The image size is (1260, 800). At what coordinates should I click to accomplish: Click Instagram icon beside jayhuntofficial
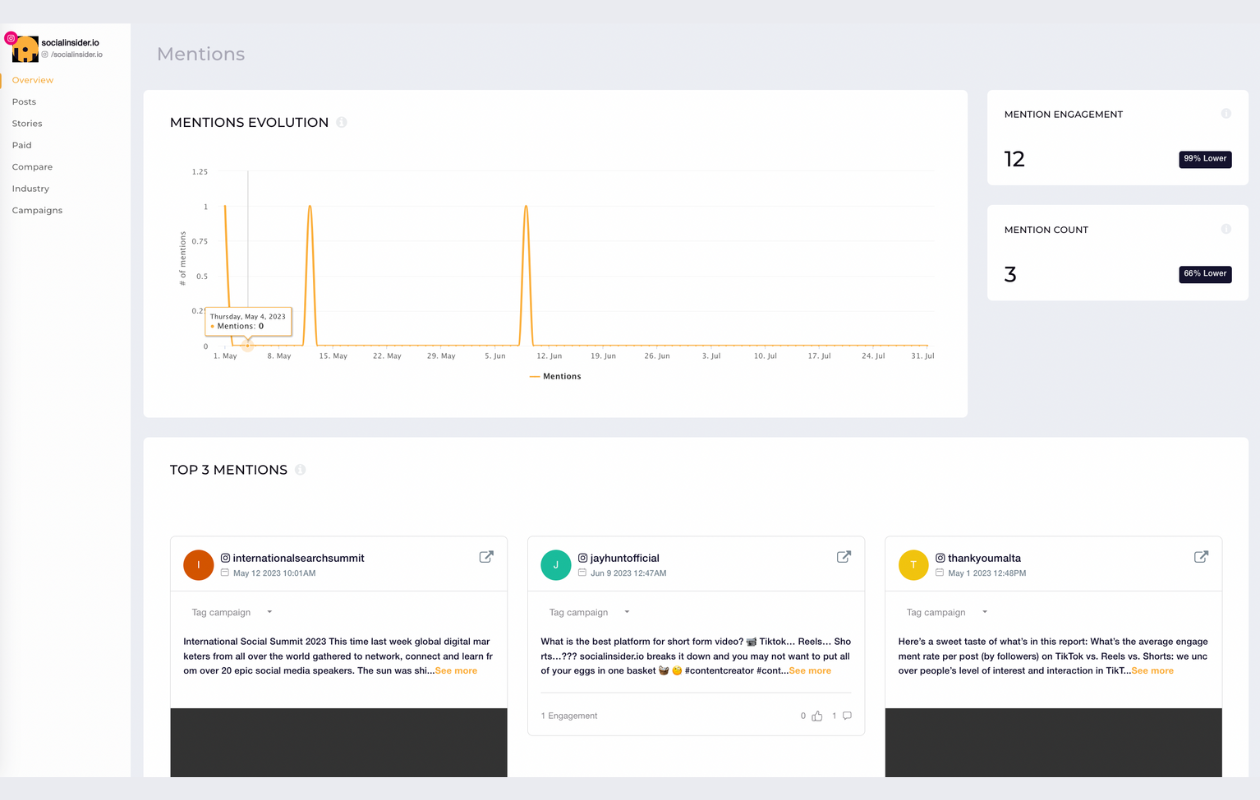coord(583,558)
